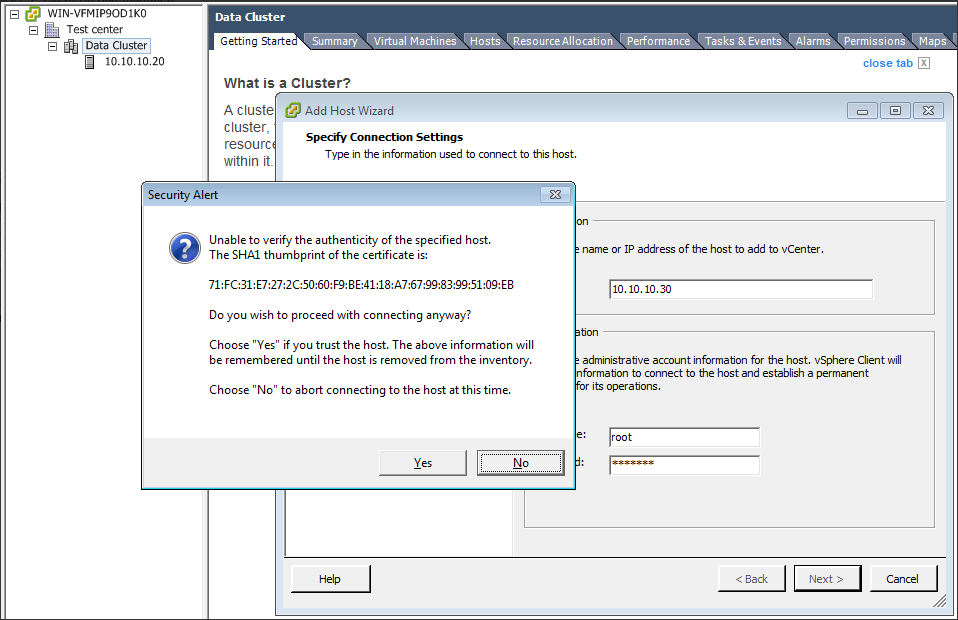The image size is (958, 620).
Task: Click the SHA1 thumbprint text 71:FC:31:E7
Action: click(x=361, y=285)
